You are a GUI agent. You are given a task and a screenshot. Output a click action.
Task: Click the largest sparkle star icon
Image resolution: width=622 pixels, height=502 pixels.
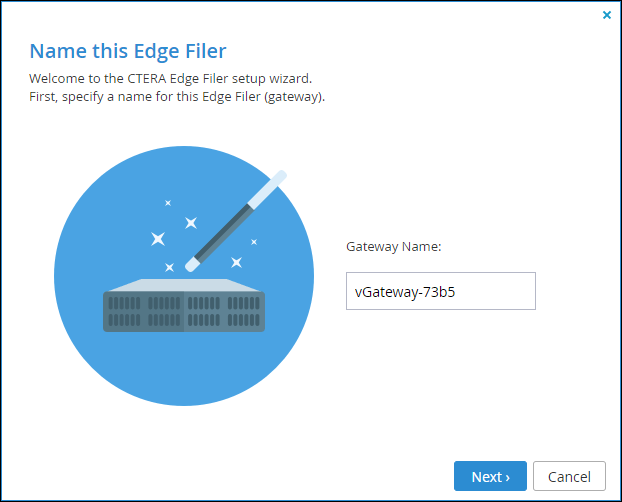(x=158, y=239)
